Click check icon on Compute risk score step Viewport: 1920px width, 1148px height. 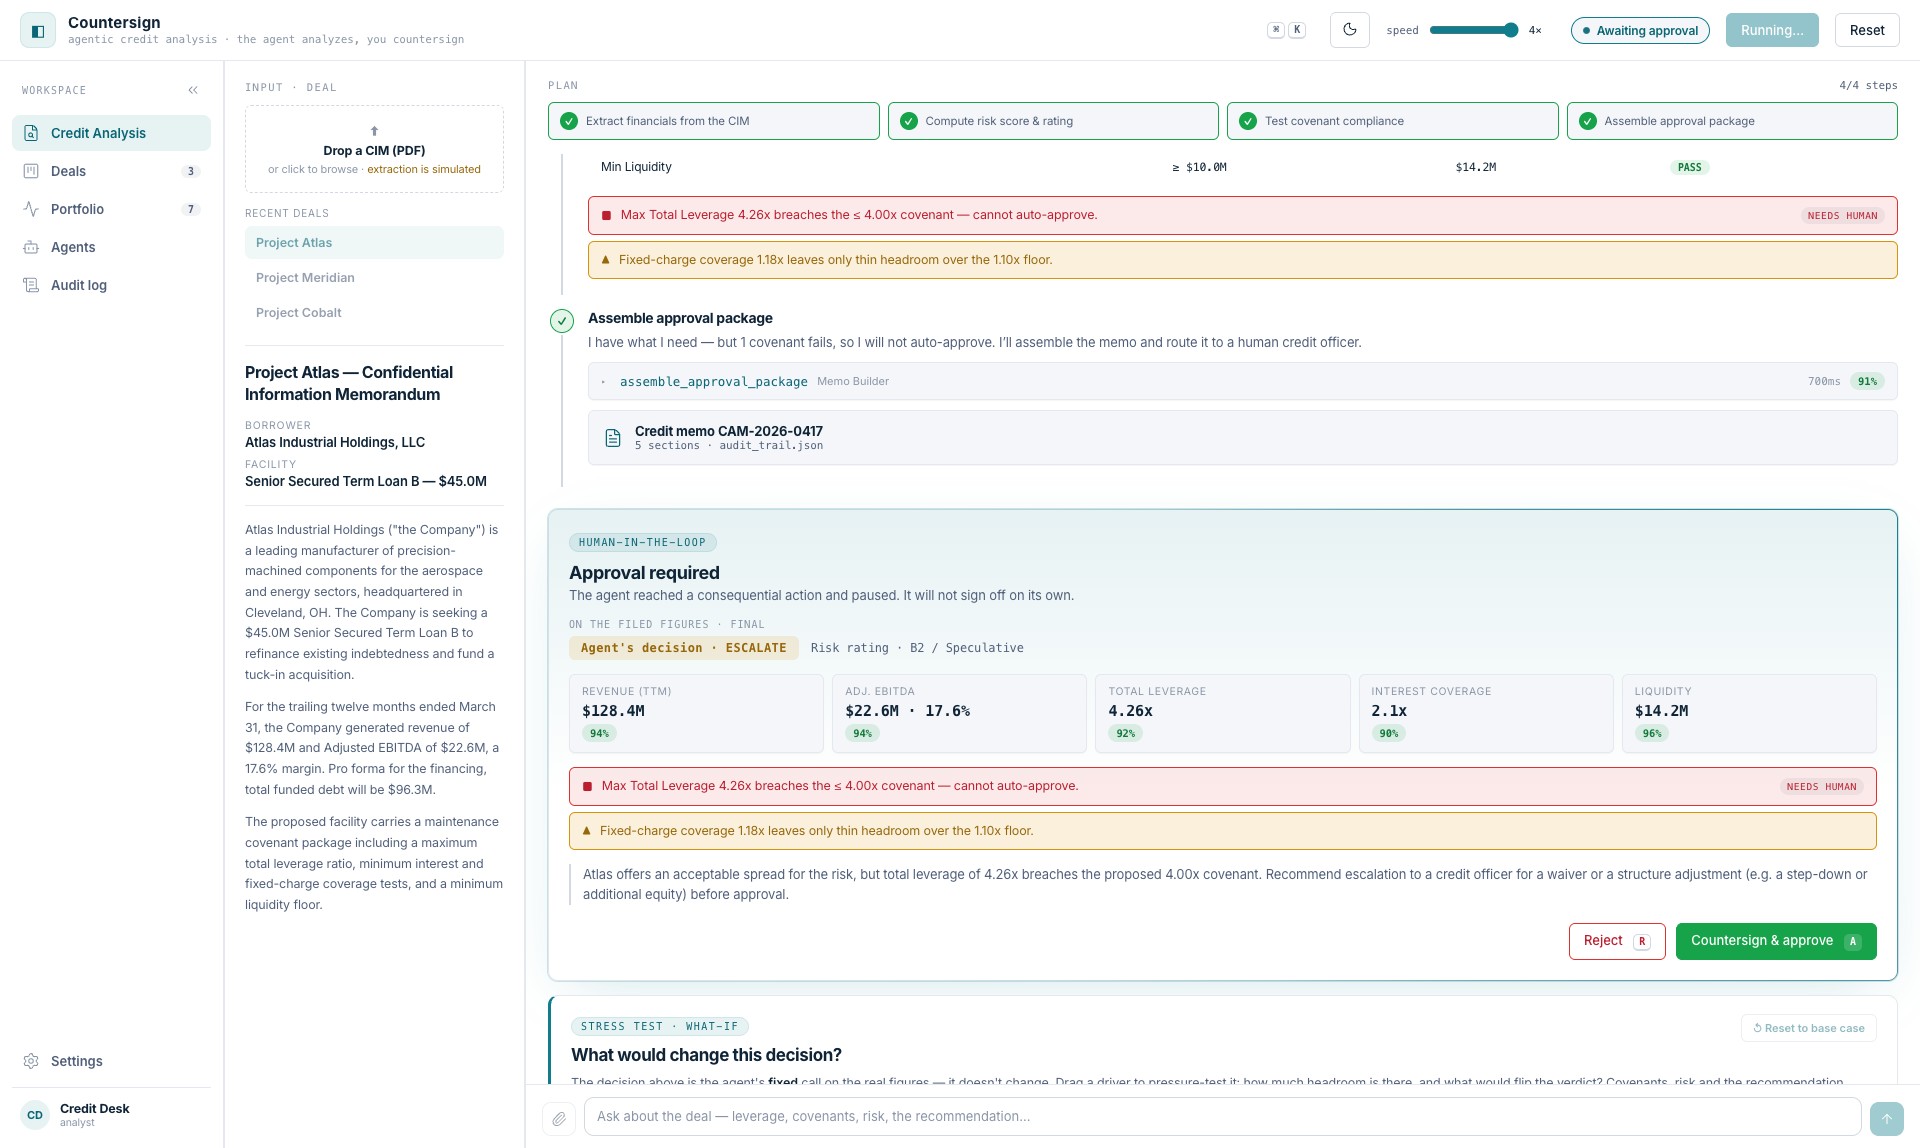(909, 121)
